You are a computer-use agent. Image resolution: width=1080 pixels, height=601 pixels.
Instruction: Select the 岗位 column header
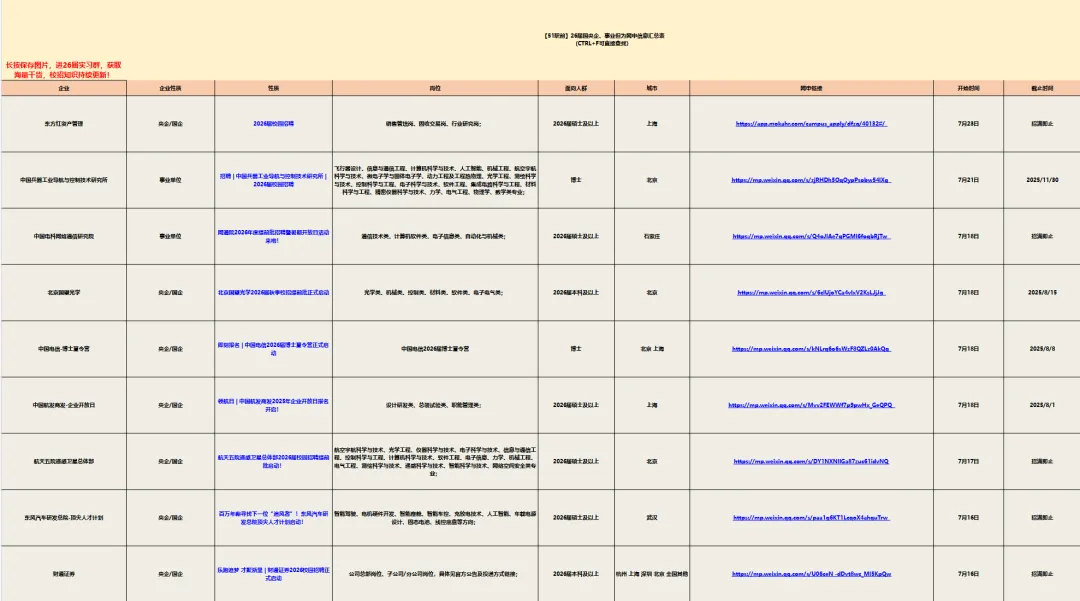pyautogui.click(x=435, y=88)
